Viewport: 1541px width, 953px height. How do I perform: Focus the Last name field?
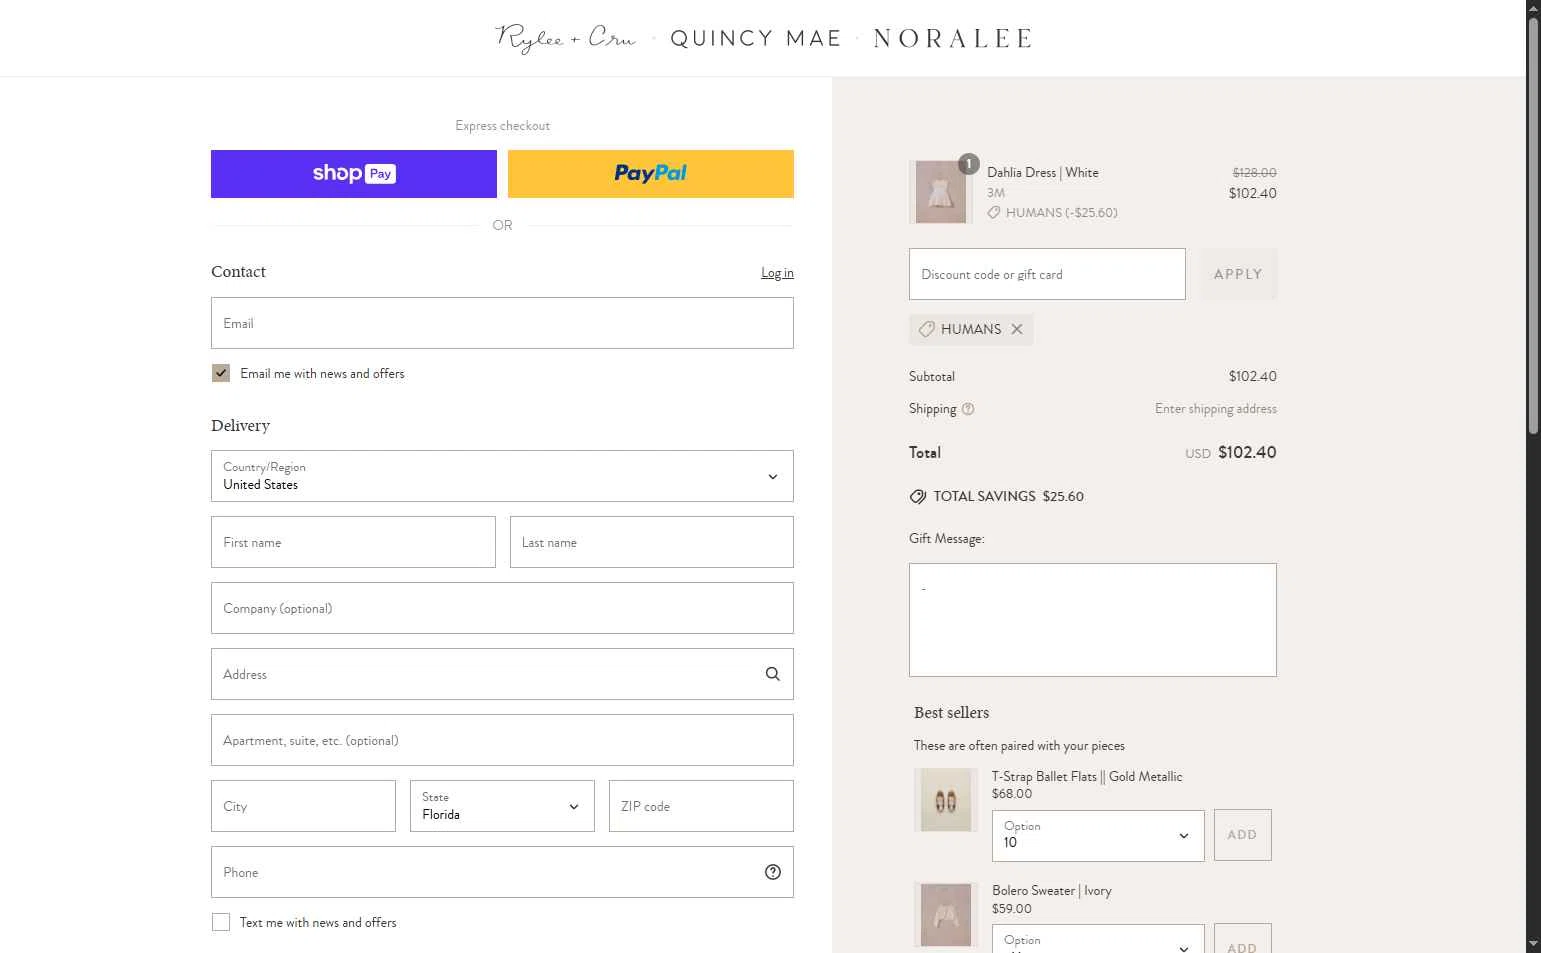652,542
